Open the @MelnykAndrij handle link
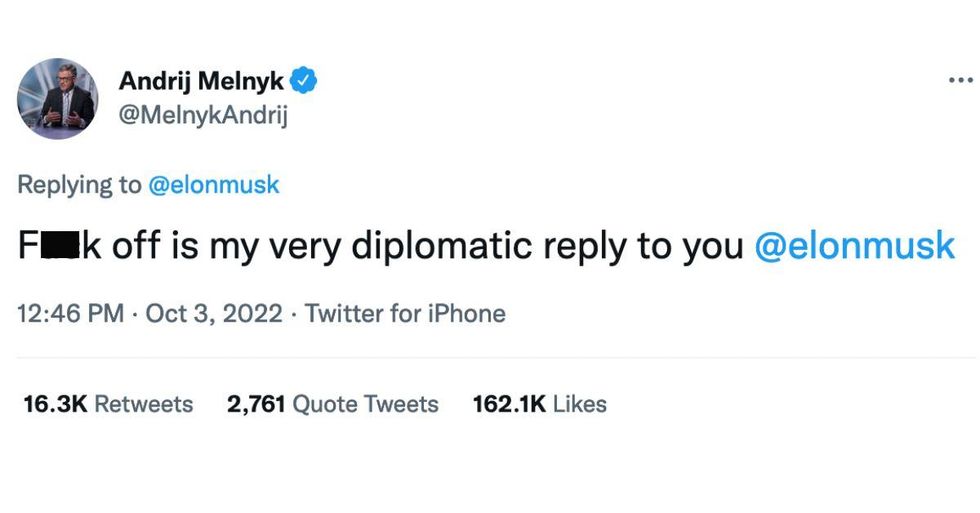 click(203, 117)
